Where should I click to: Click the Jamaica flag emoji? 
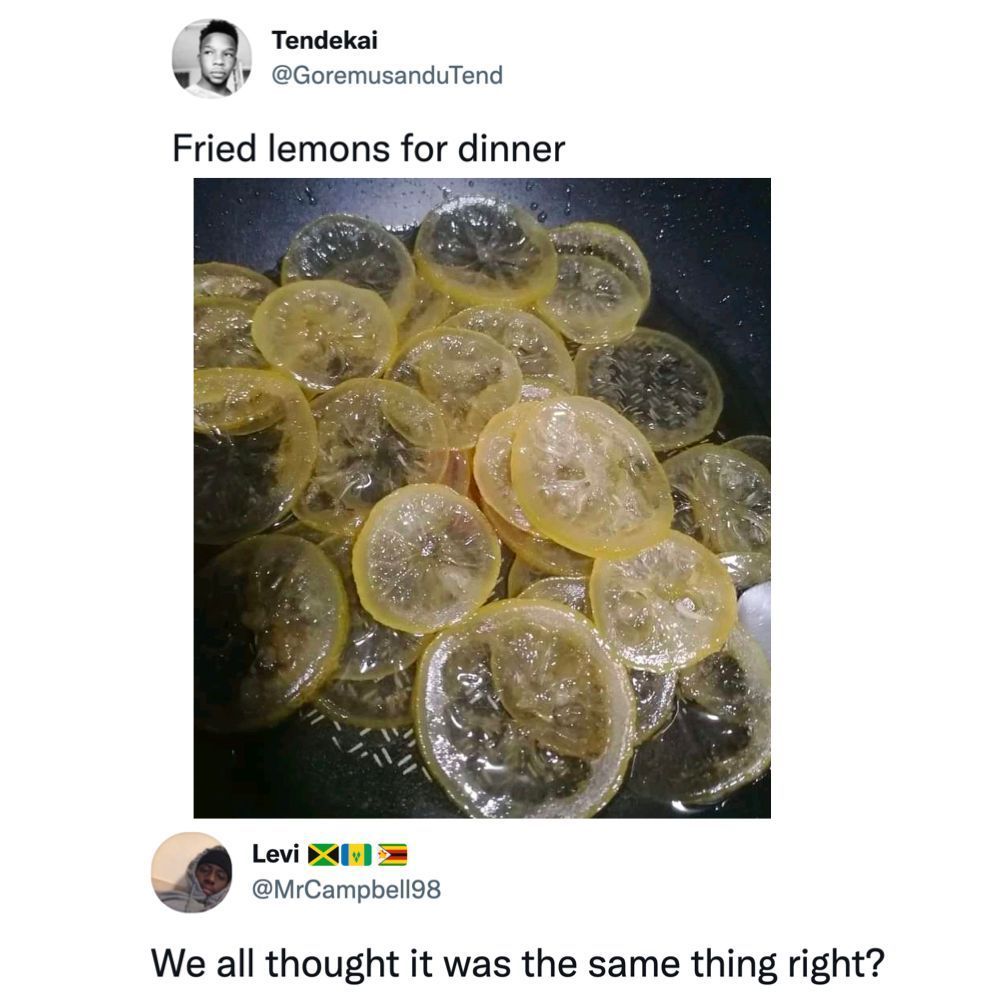[323, 856]
